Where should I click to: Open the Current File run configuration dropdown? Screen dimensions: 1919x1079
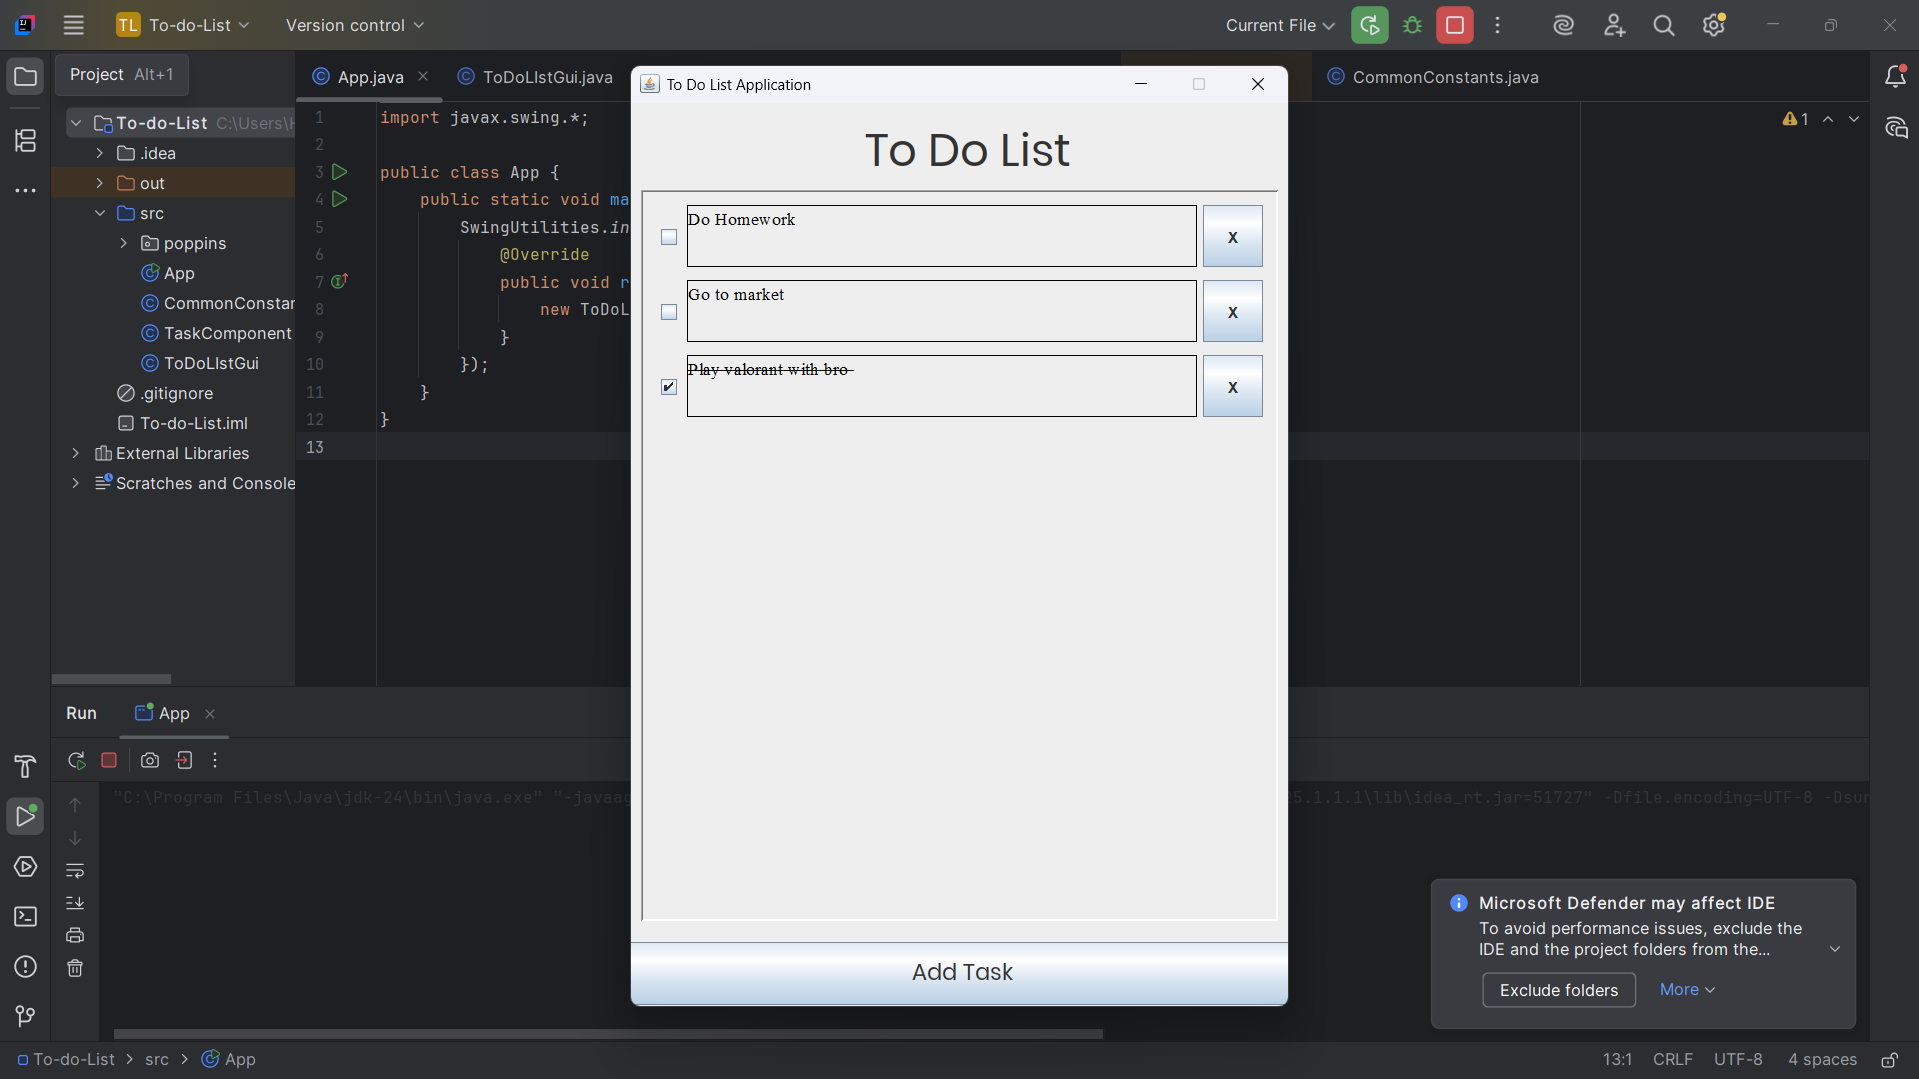coord(1280,25)
